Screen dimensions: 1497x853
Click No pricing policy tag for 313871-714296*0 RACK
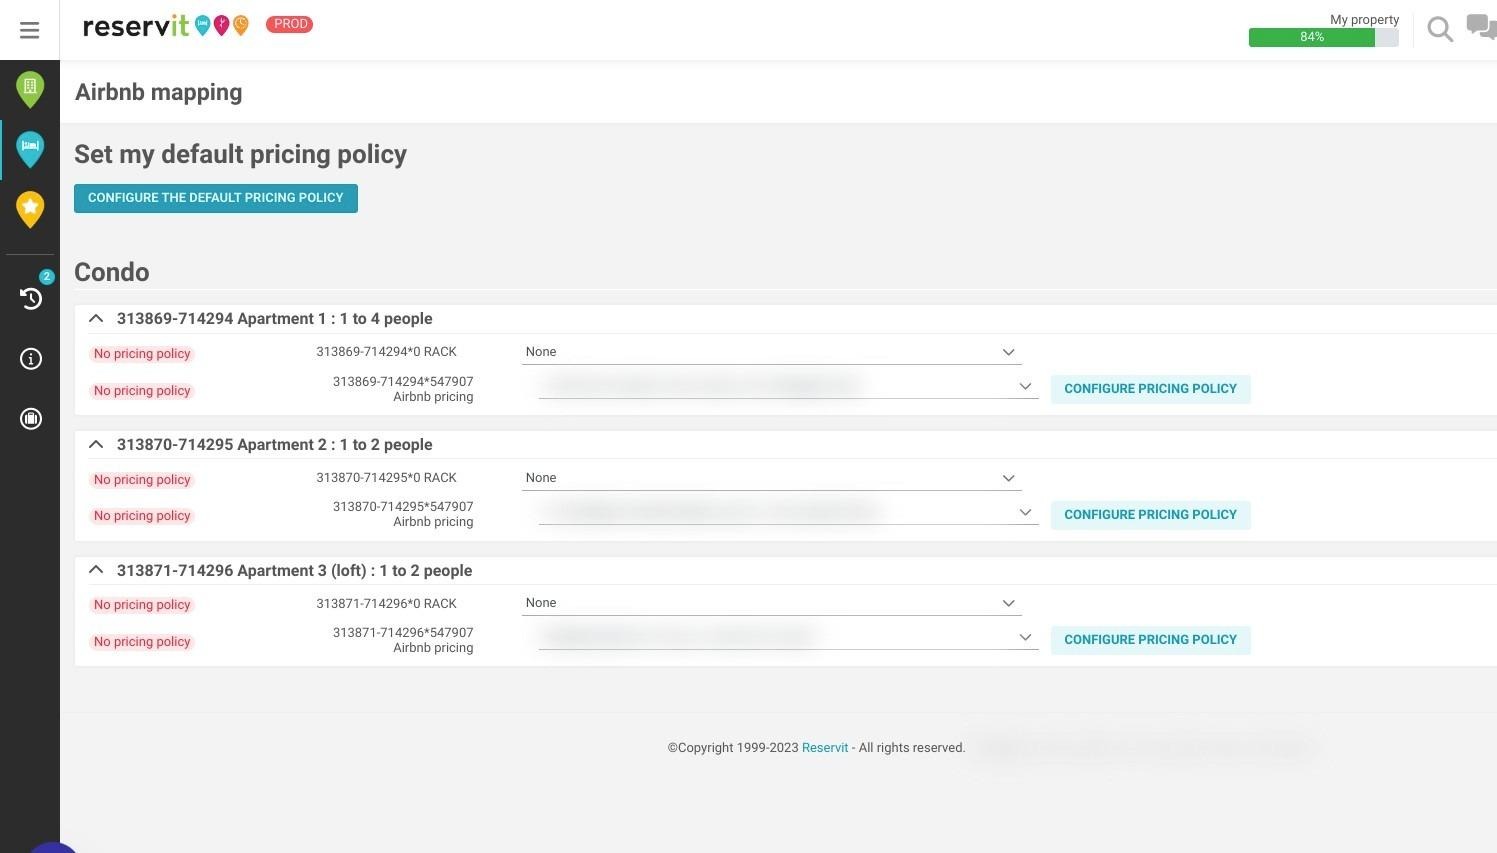[142, 605]
